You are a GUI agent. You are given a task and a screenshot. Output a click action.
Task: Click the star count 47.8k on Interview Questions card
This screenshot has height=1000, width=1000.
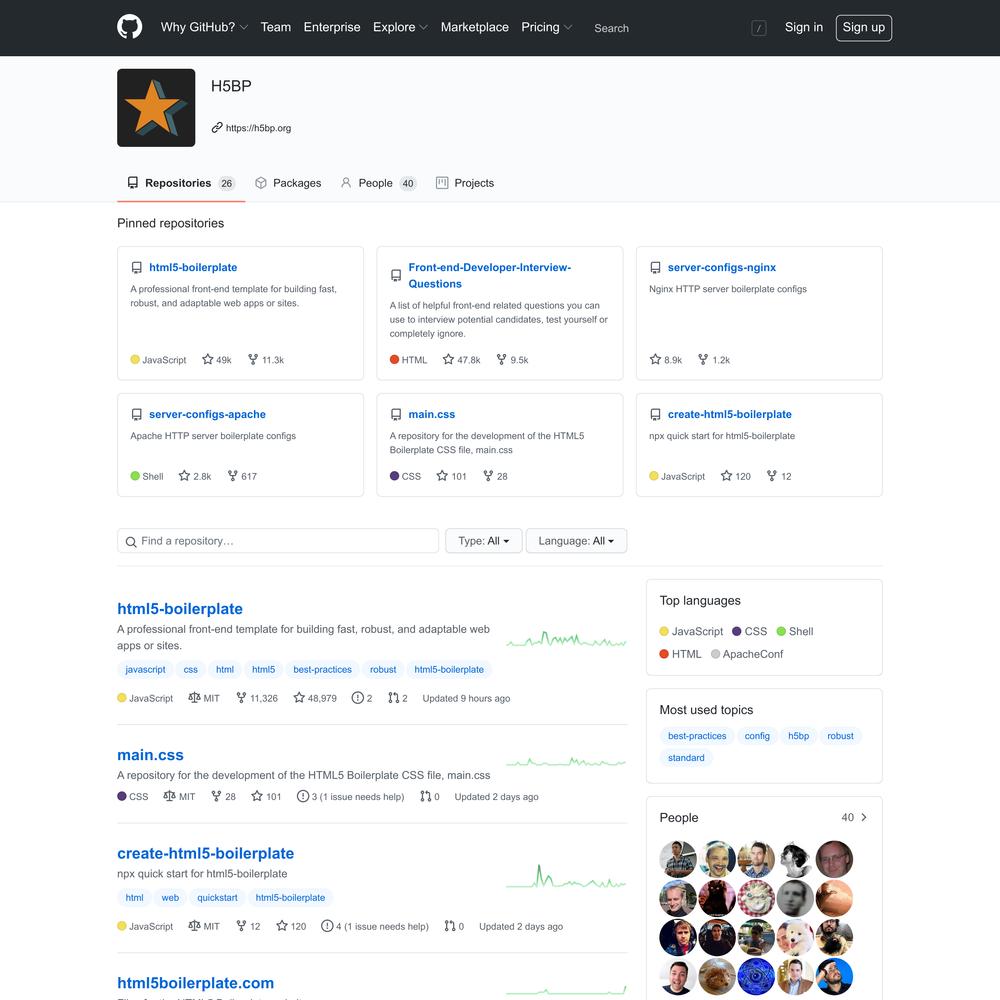pos(462,360)
